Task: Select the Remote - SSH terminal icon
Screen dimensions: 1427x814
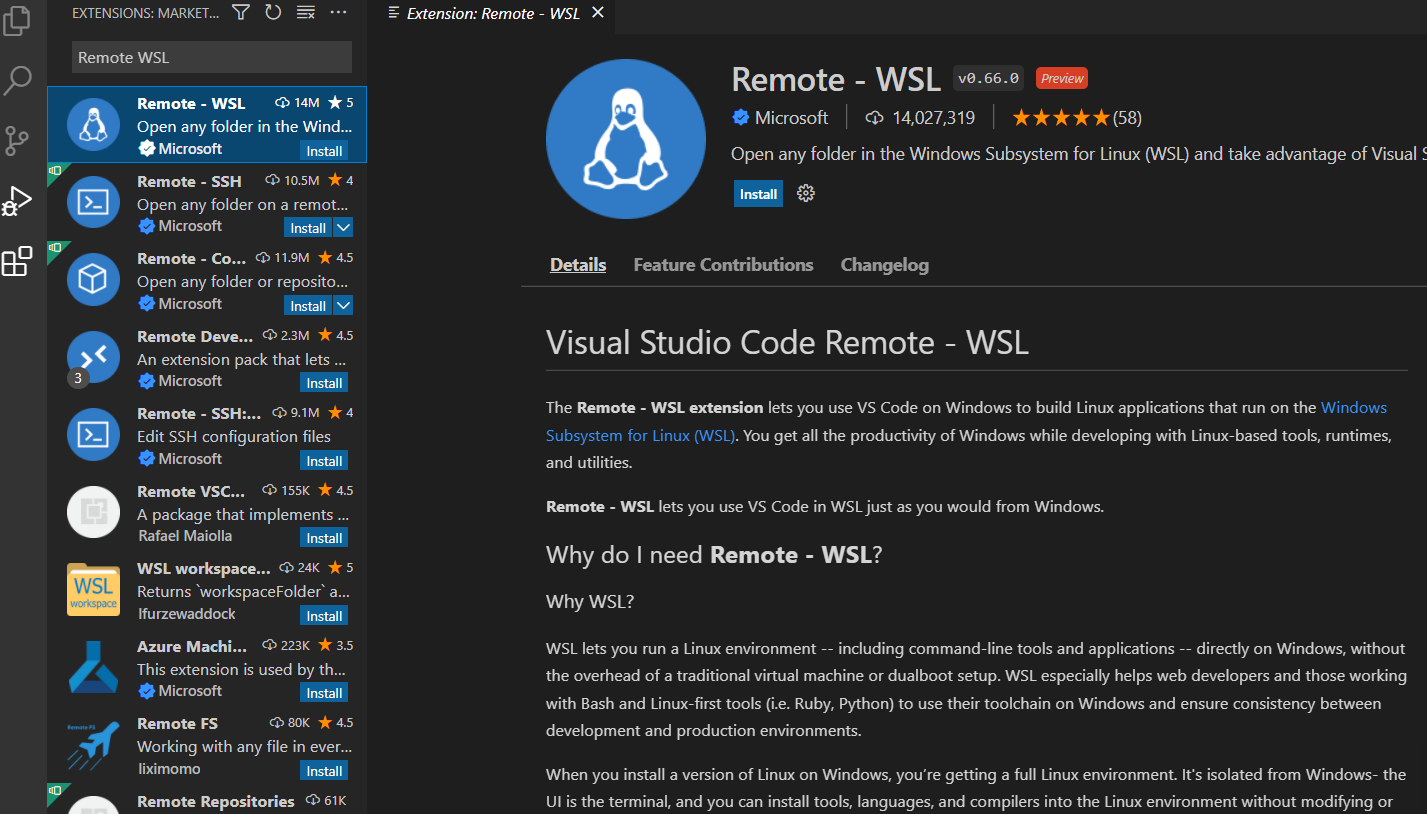Action: [93, 203]
